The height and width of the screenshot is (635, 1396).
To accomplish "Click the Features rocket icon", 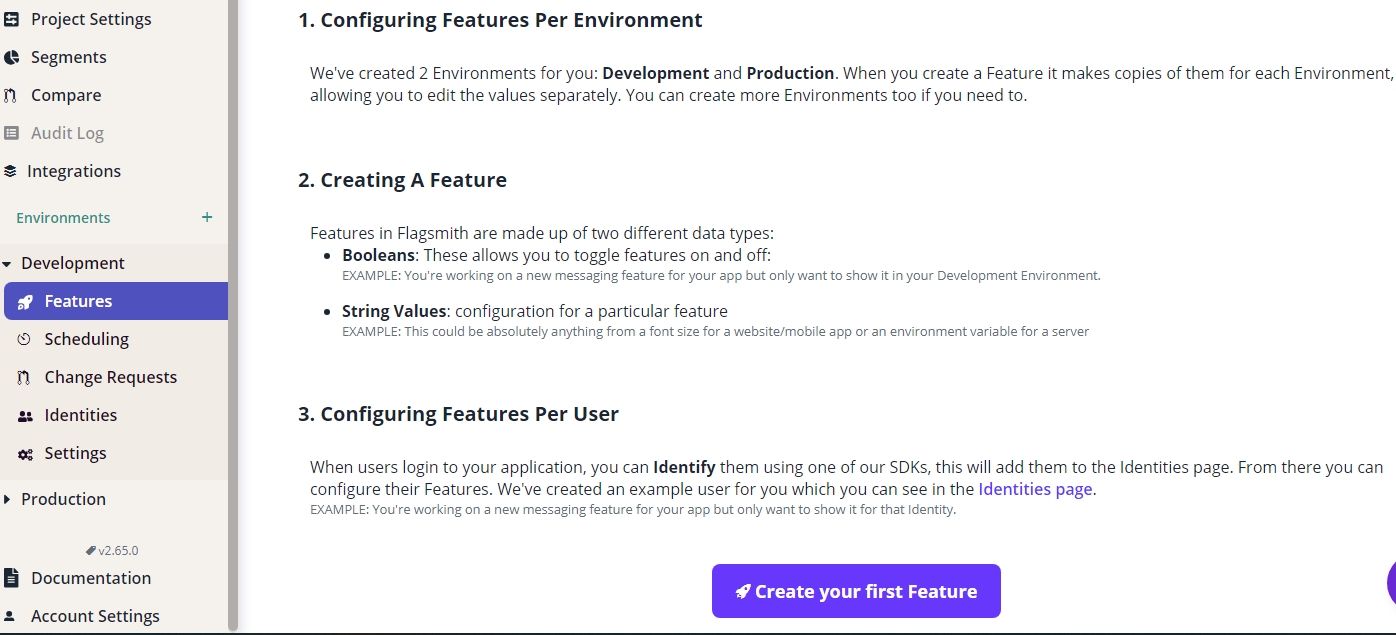I will (25, 300).
